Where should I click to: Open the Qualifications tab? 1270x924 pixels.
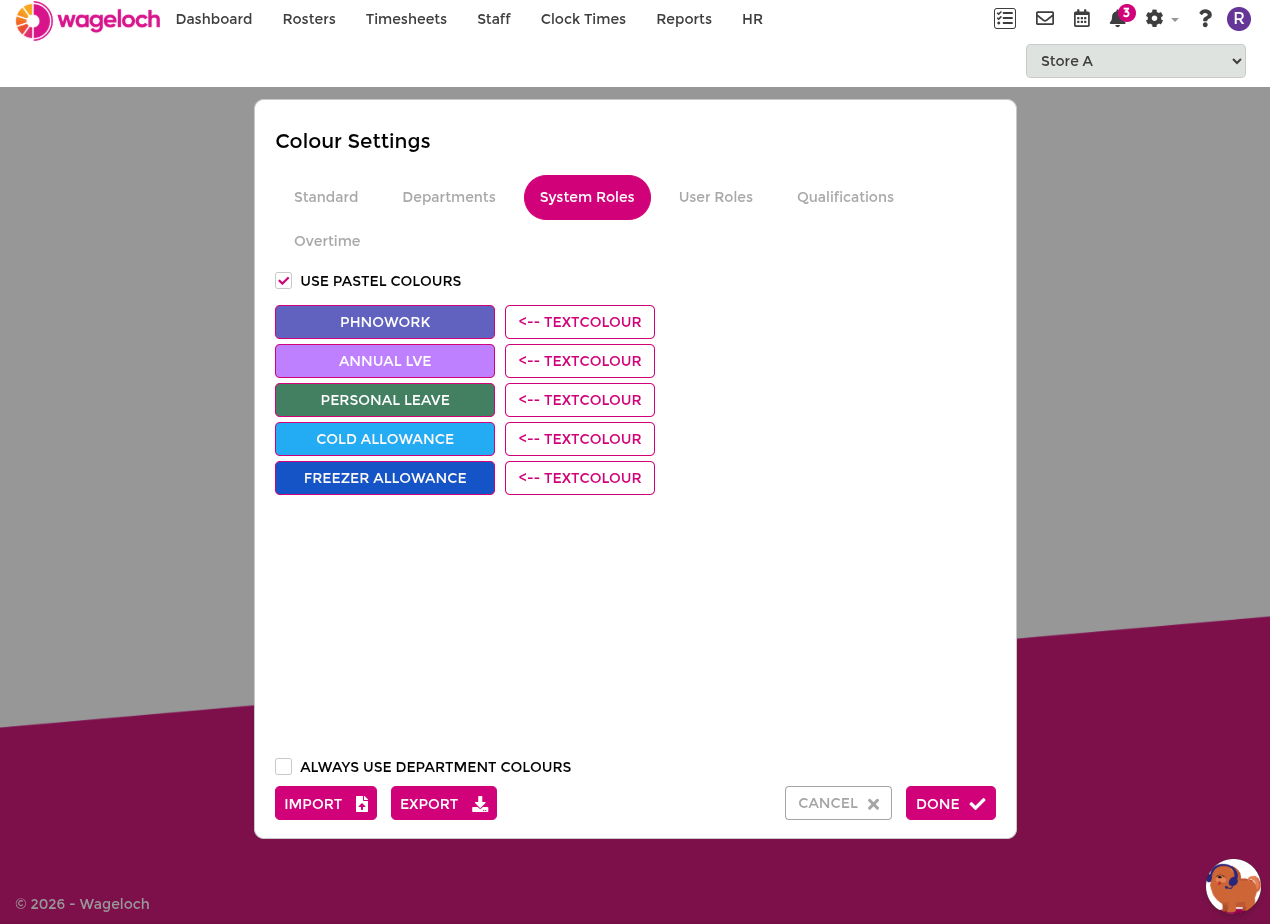[845, 197]
